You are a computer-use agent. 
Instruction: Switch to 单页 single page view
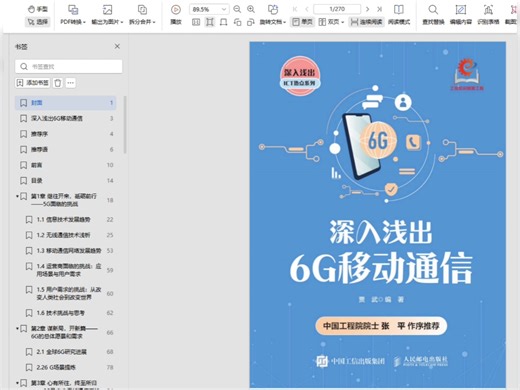point(302,22)
